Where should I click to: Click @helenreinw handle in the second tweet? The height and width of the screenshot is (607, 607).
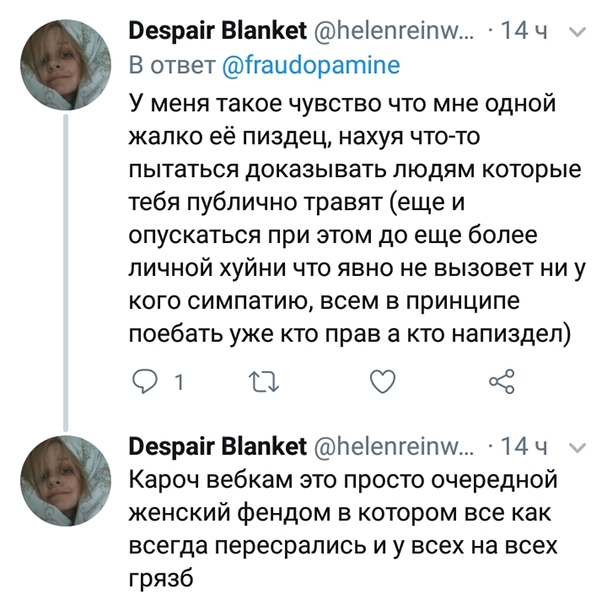click(400, 443)
